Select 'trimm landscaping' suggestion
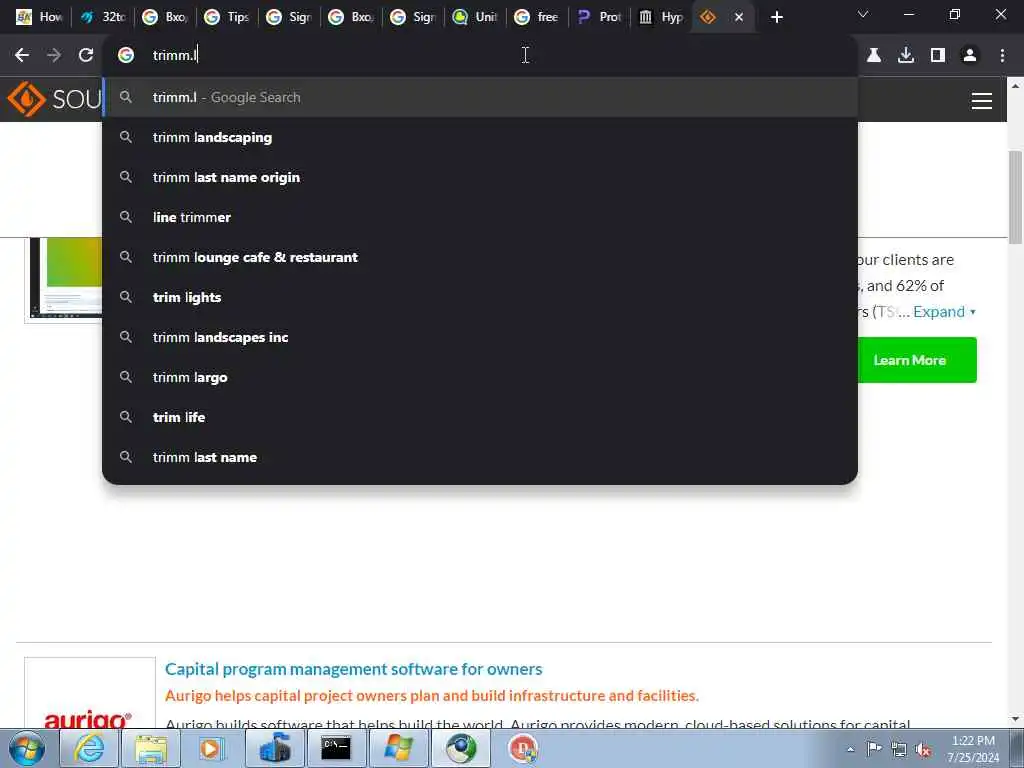 [x=480, y=137]
